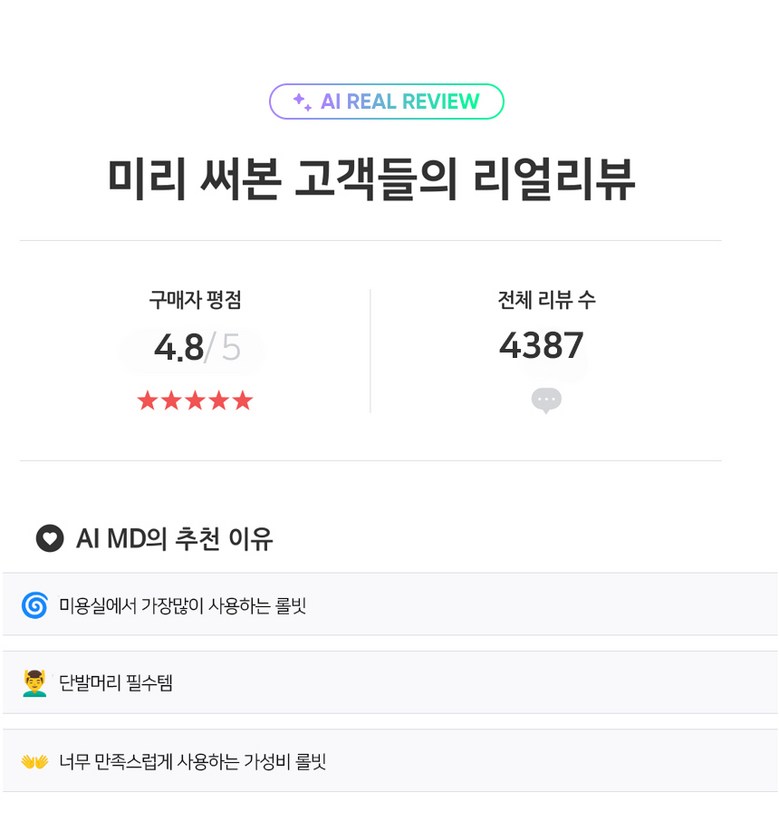Select the middle third rating star
Image resolution: width=779 pixels, height=821 pixels.
(195, 401)
